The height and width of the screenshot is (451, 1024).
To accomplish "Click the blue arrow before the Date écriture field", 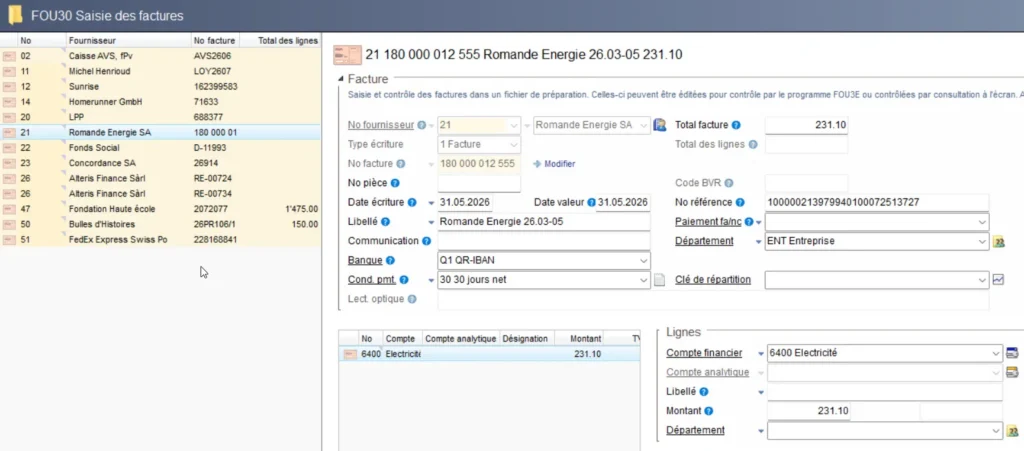I will (x=430, y=203).
